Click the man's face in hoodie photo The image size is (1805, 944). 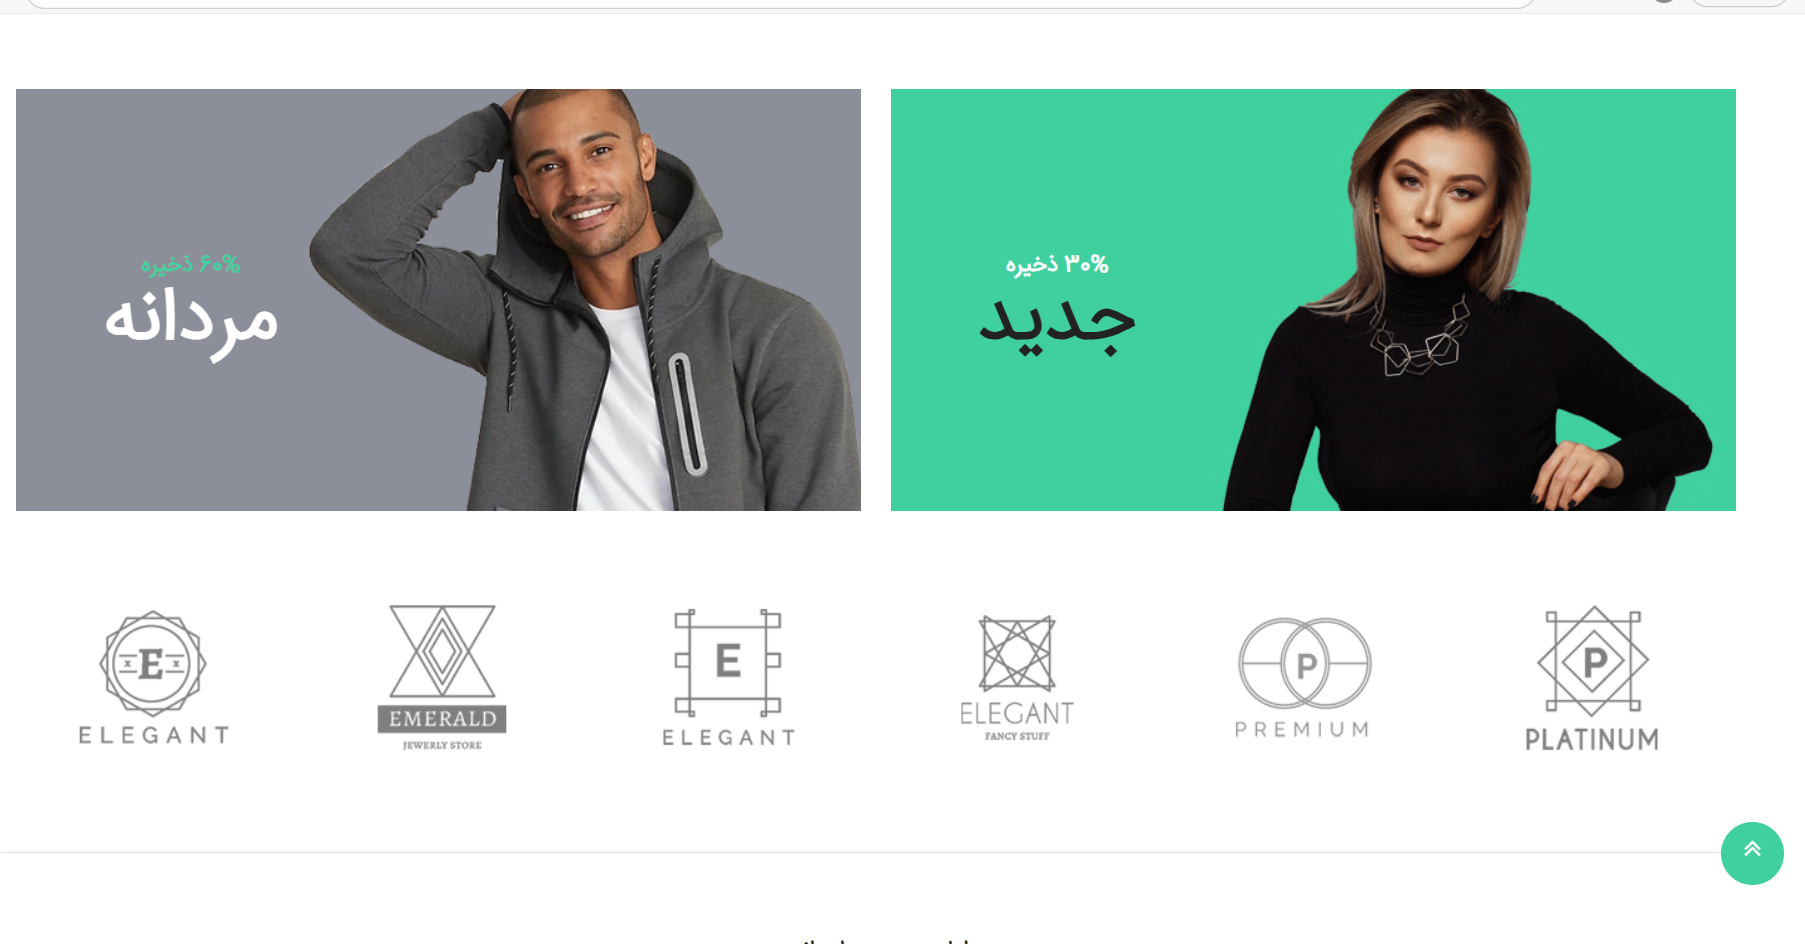(583, 180)
